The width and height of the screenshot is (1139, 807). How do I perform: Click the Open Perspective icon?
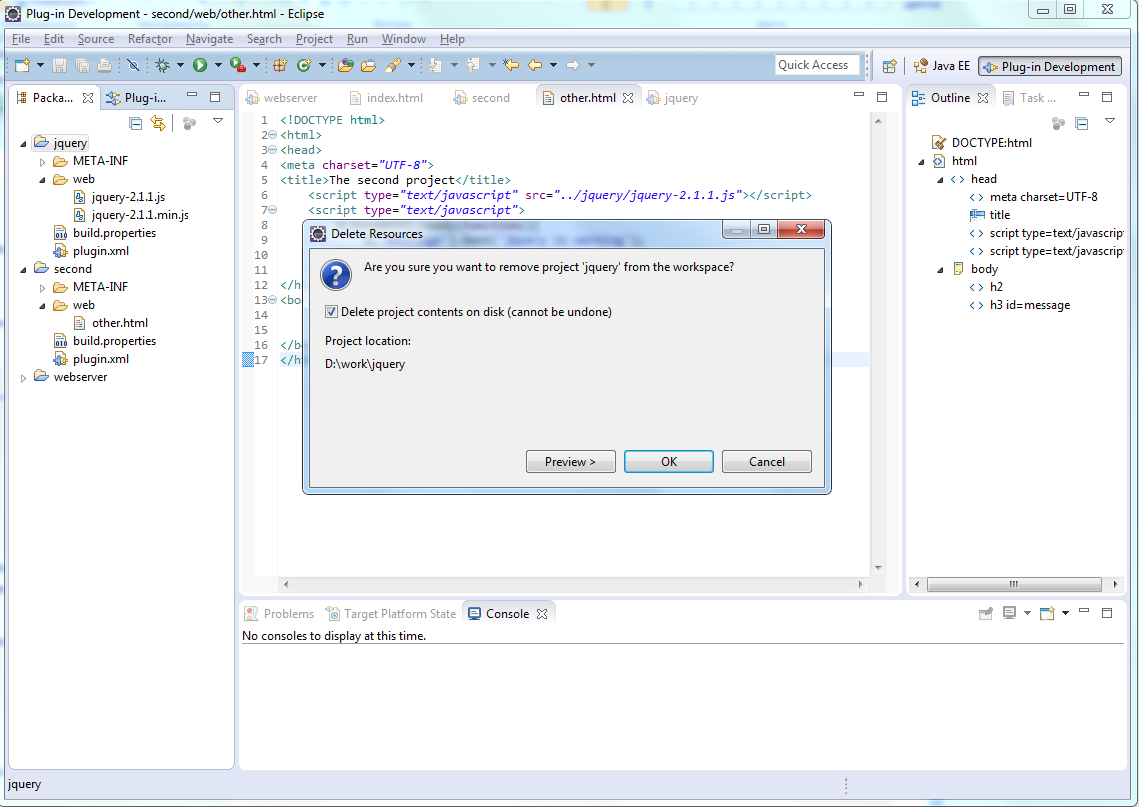889,66
